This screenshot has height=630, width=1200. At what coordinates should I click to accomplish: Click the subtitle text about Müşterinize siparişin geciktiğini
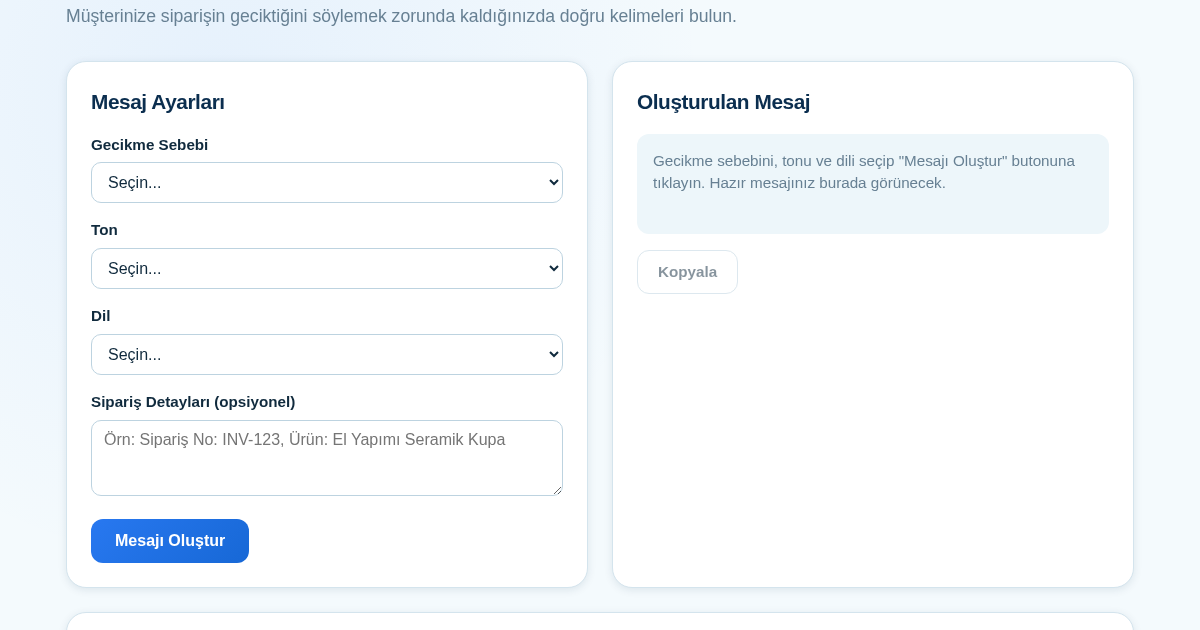pyautogui.click(x=401, y=16)
